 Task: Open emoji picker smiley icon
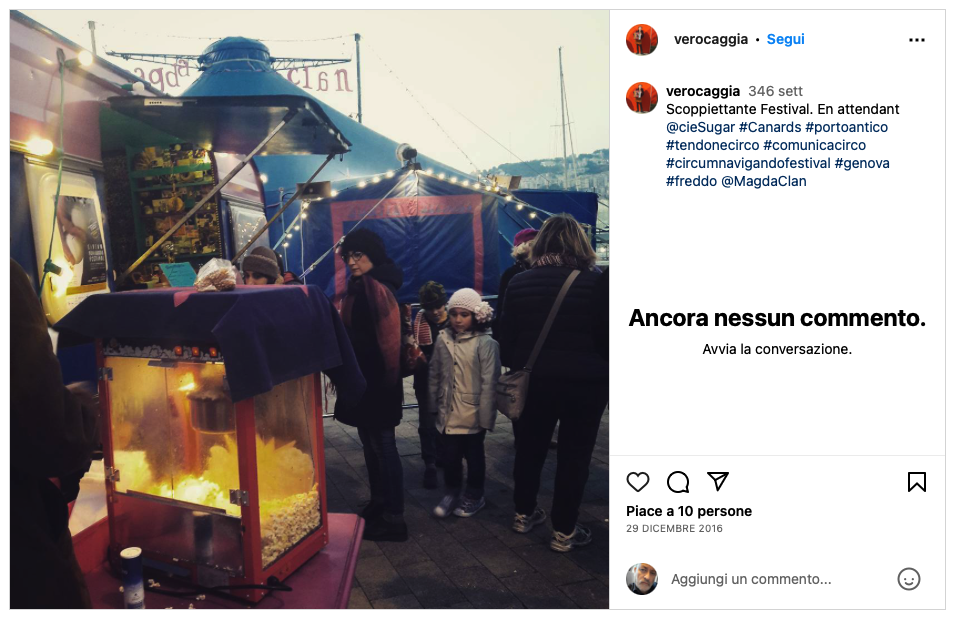[x=909, y=579]
